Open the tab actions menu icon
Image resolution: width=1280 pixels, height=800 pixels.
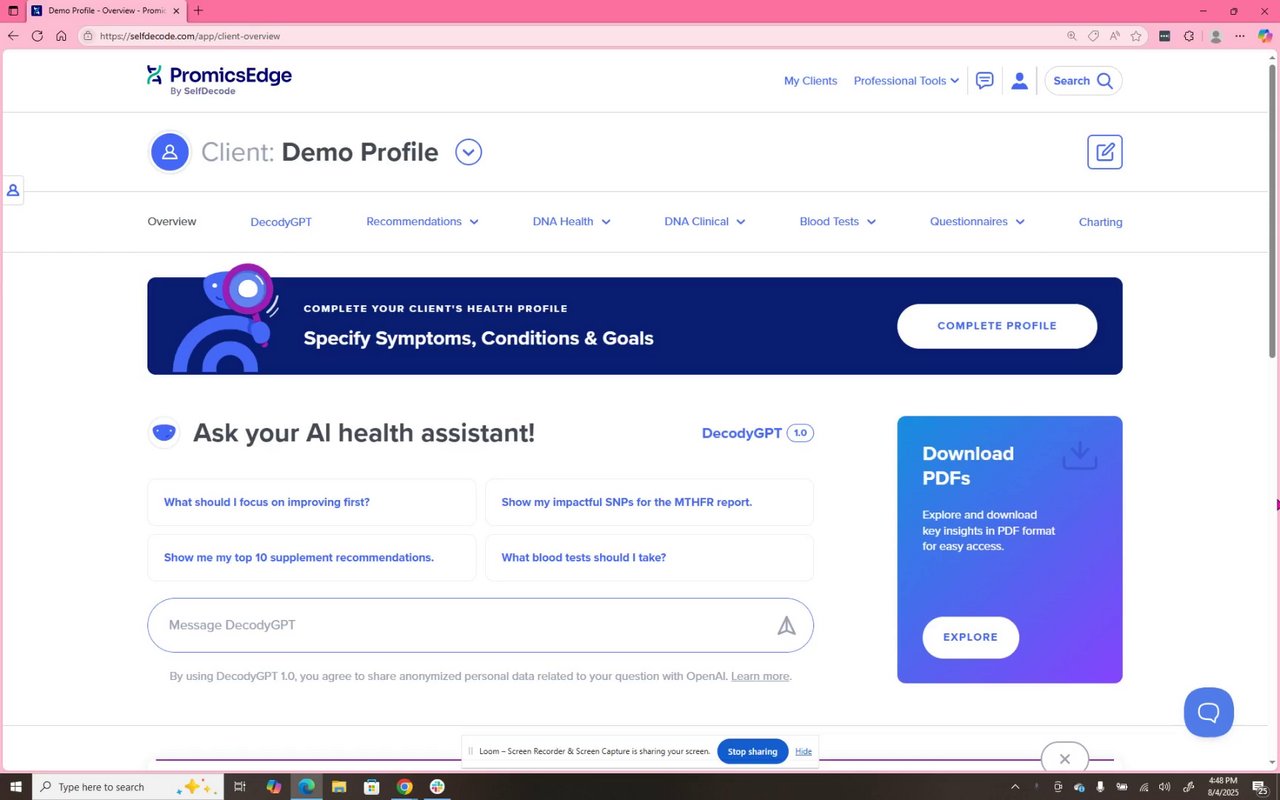pyautogui.click(x=13, y=11)
